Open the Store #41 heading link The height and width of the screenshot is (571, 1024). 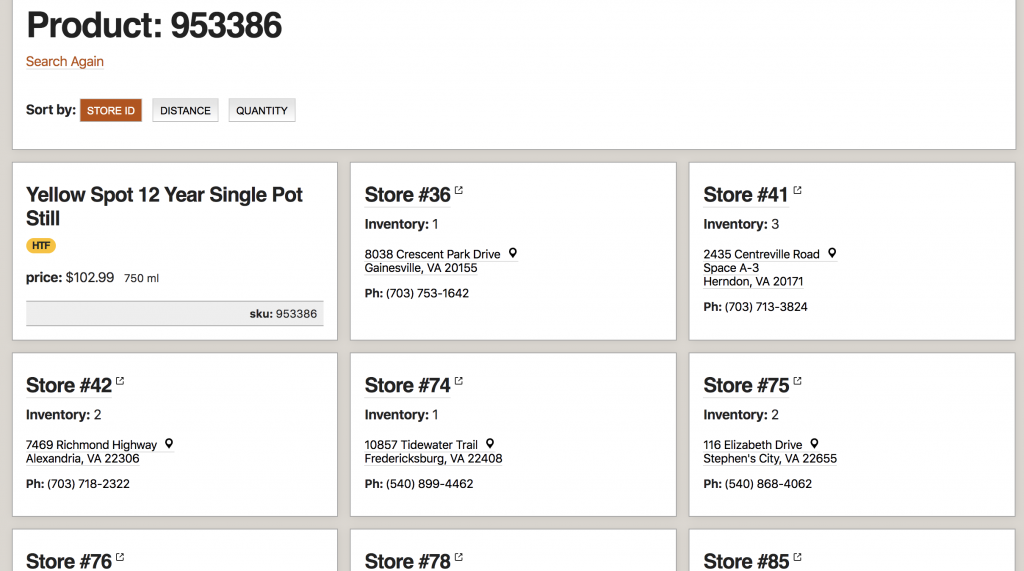coord(746,195)
